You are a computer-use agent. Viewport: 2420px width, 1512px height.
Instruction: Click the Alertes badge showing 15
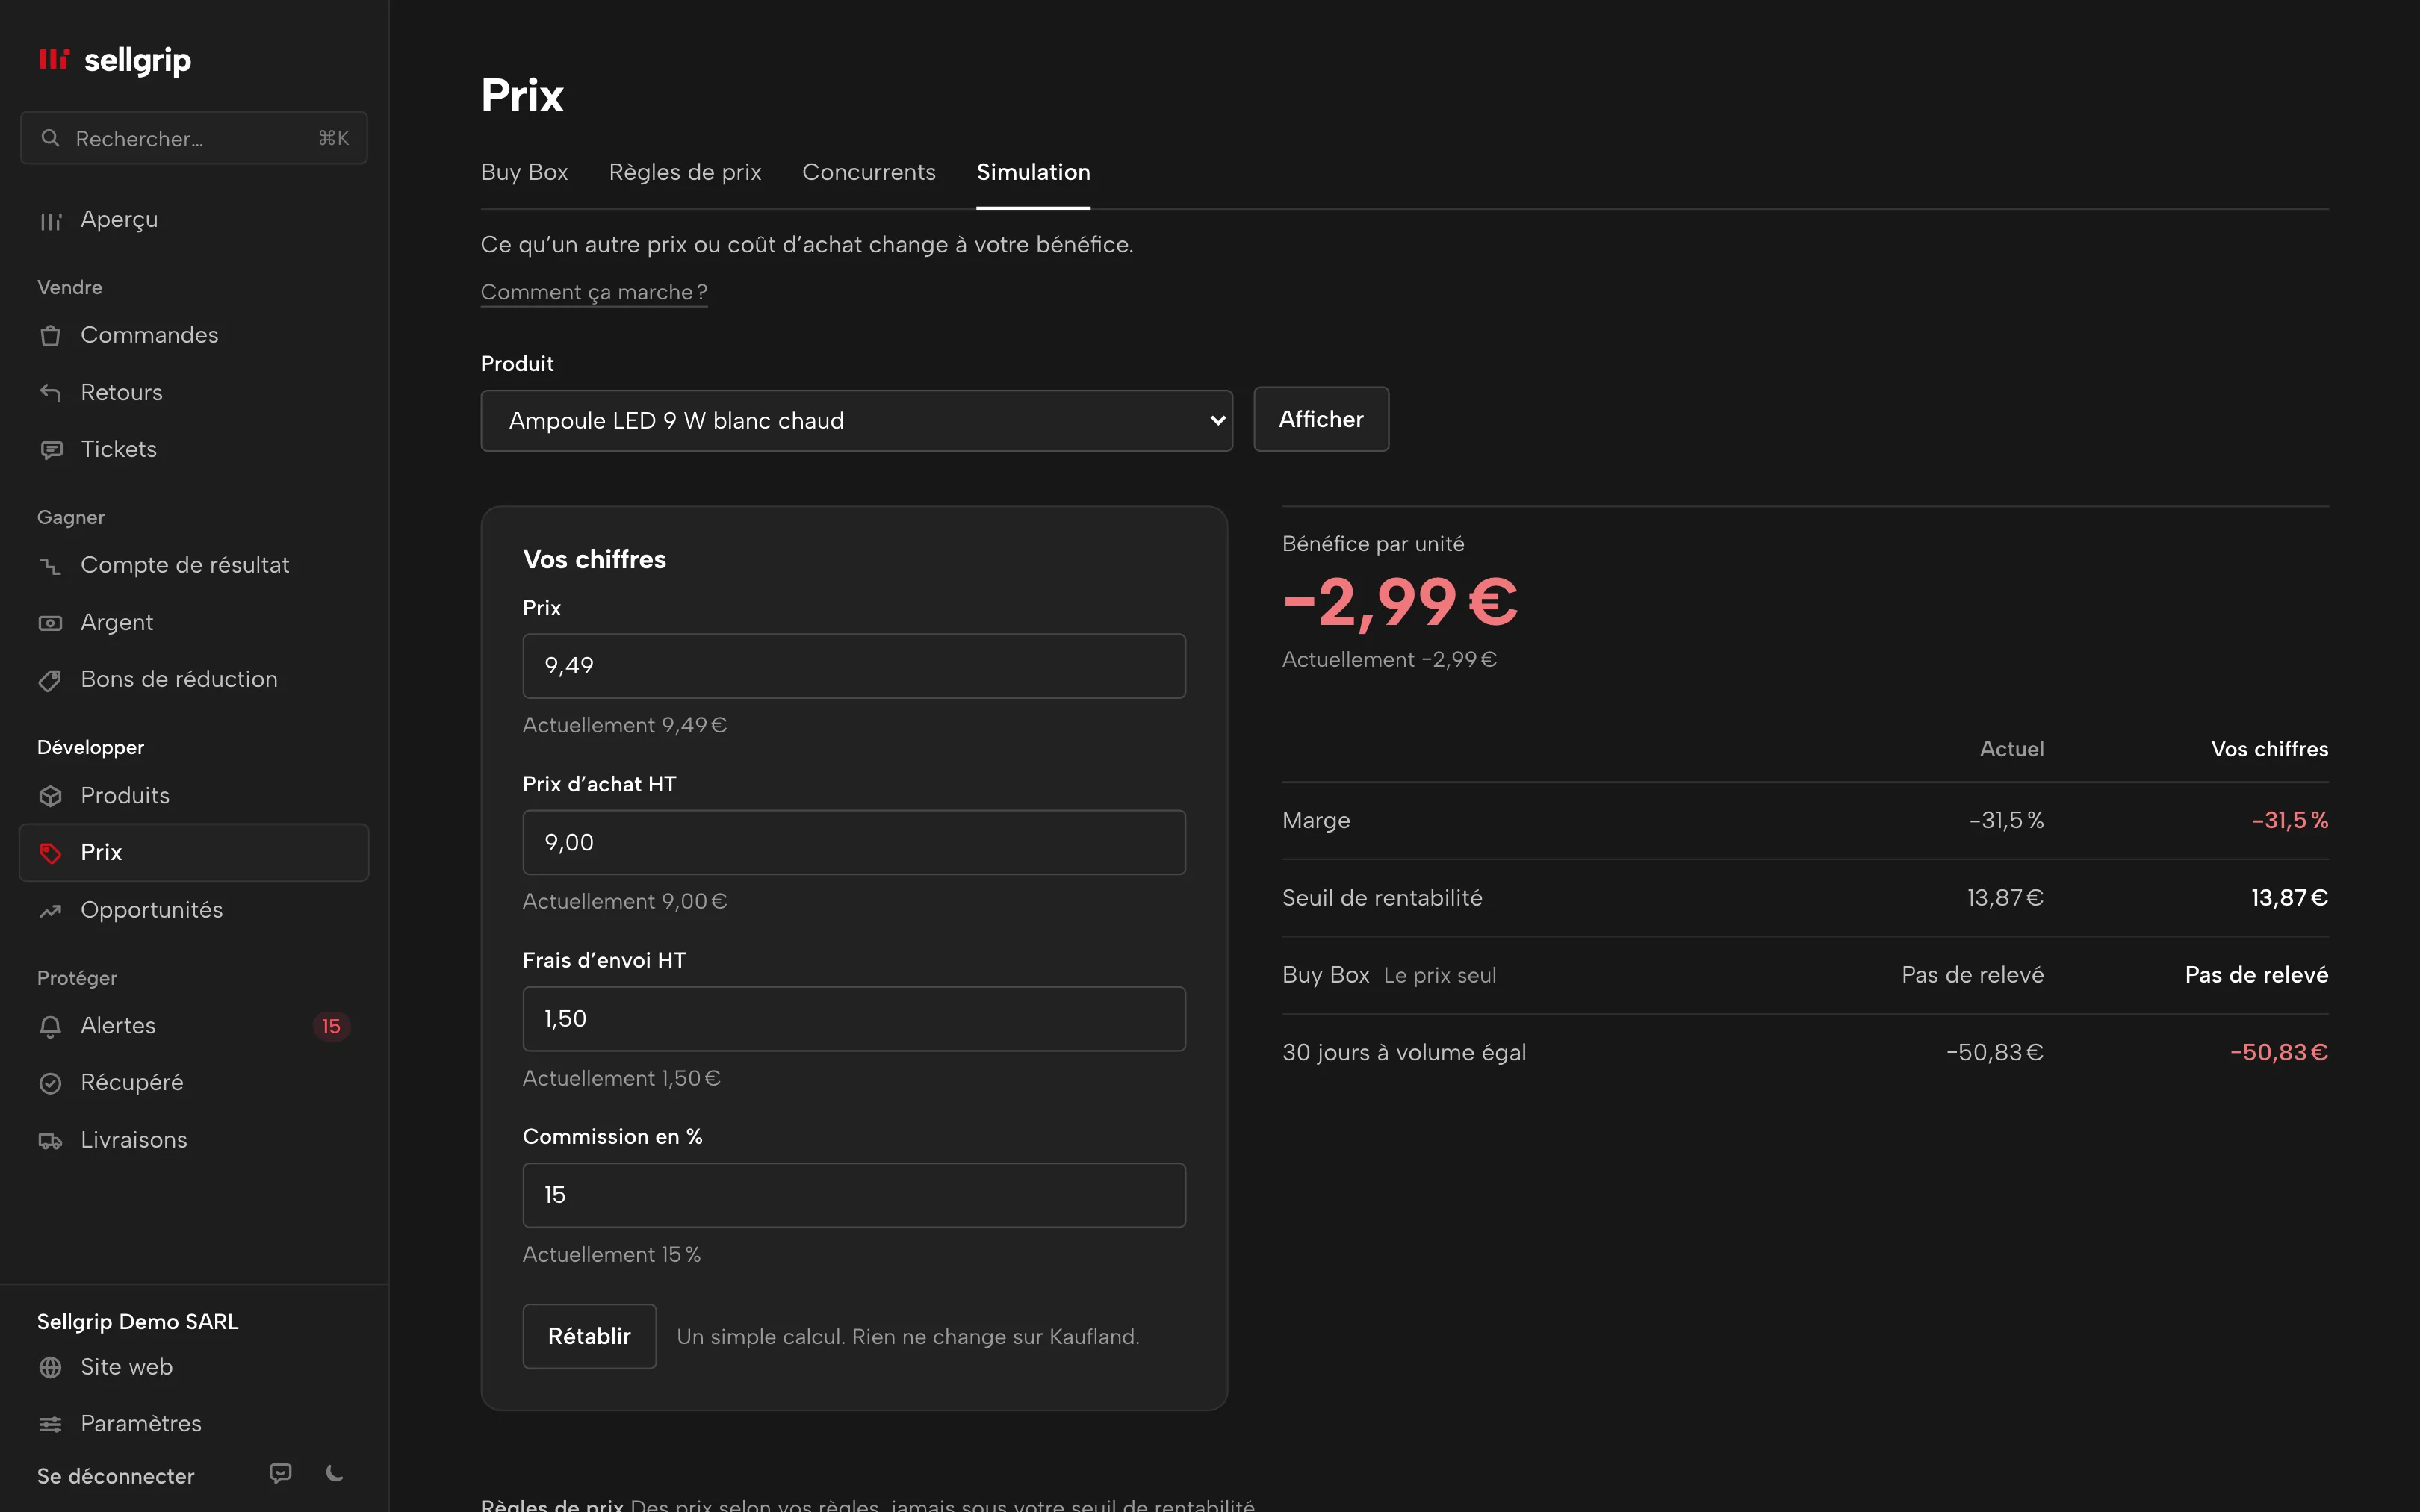[331, 1026]
